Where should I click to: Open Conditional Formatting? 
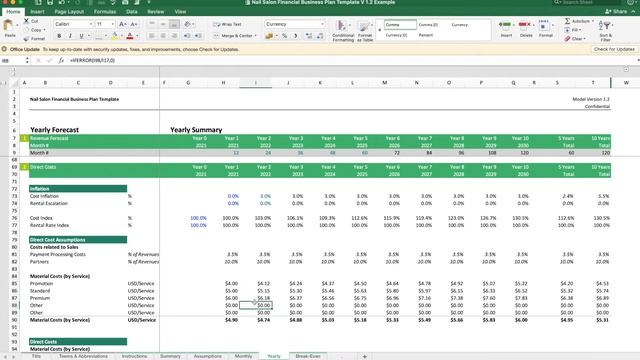point(342,31)
